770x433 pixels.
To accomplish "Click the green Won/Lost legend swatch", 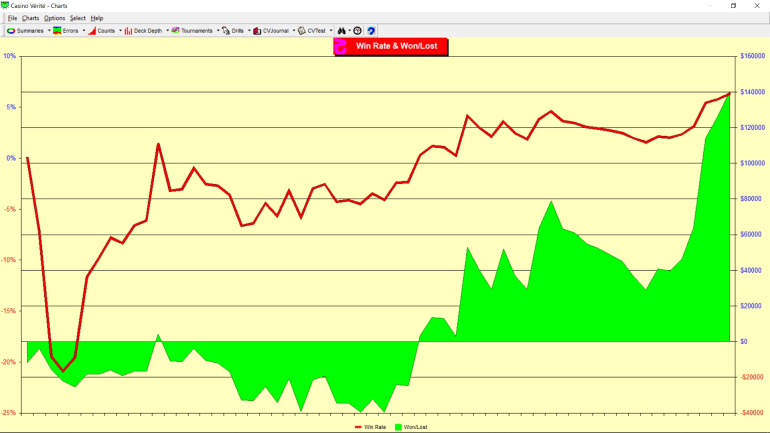I will coord(399,427).
